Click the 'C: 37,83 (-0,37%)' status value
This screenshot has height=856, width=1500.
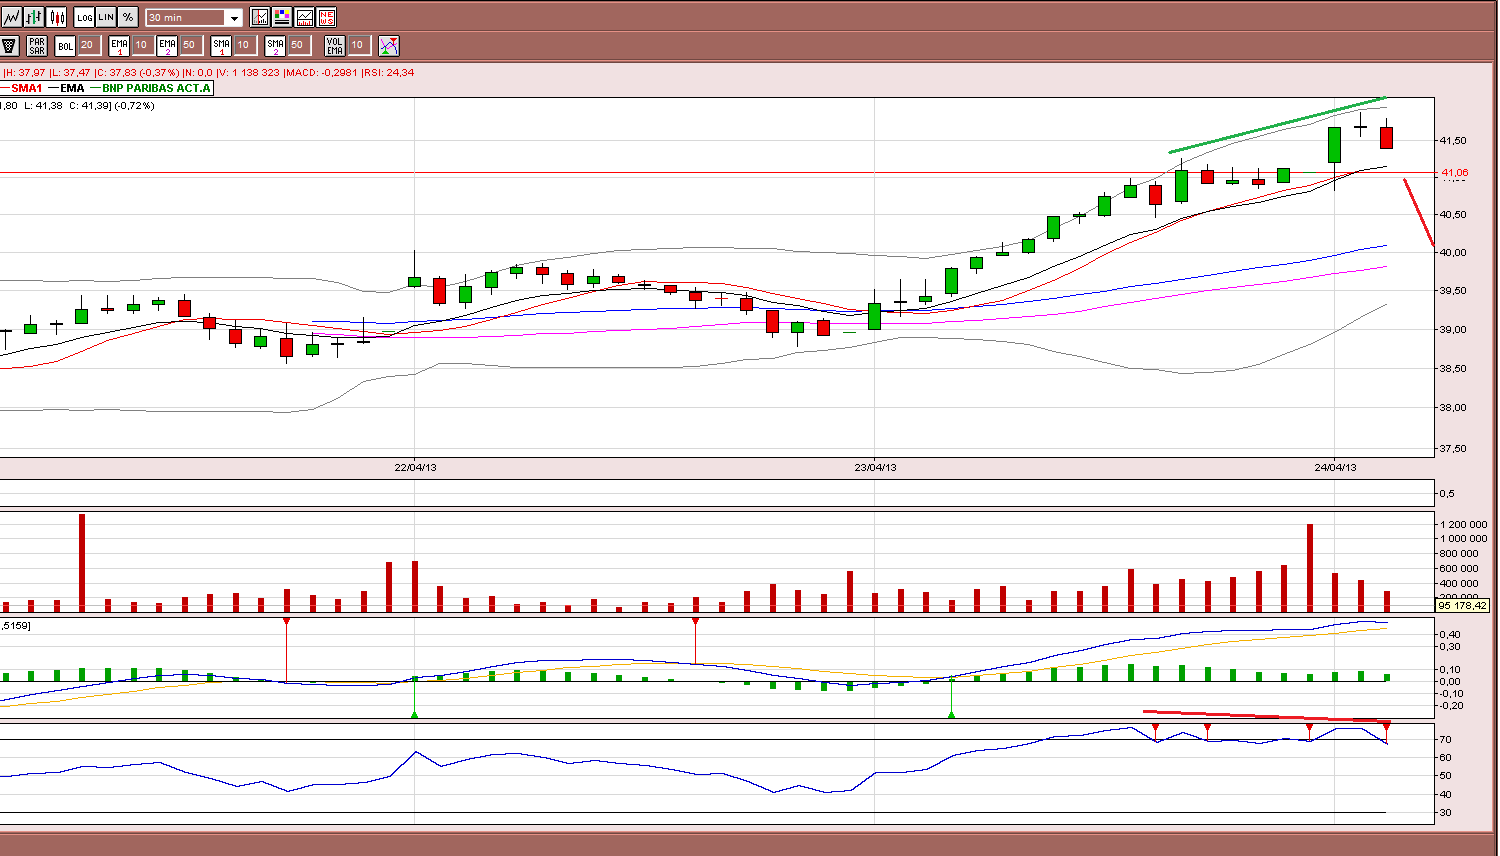click(x=137, y=73)
